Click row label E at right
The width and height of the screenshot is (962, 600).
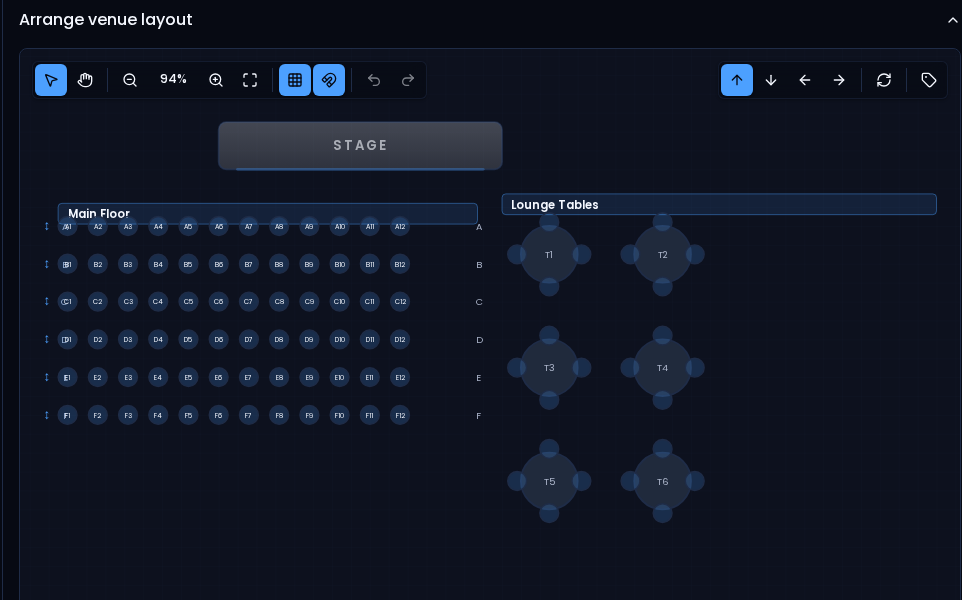click(479, 378)
